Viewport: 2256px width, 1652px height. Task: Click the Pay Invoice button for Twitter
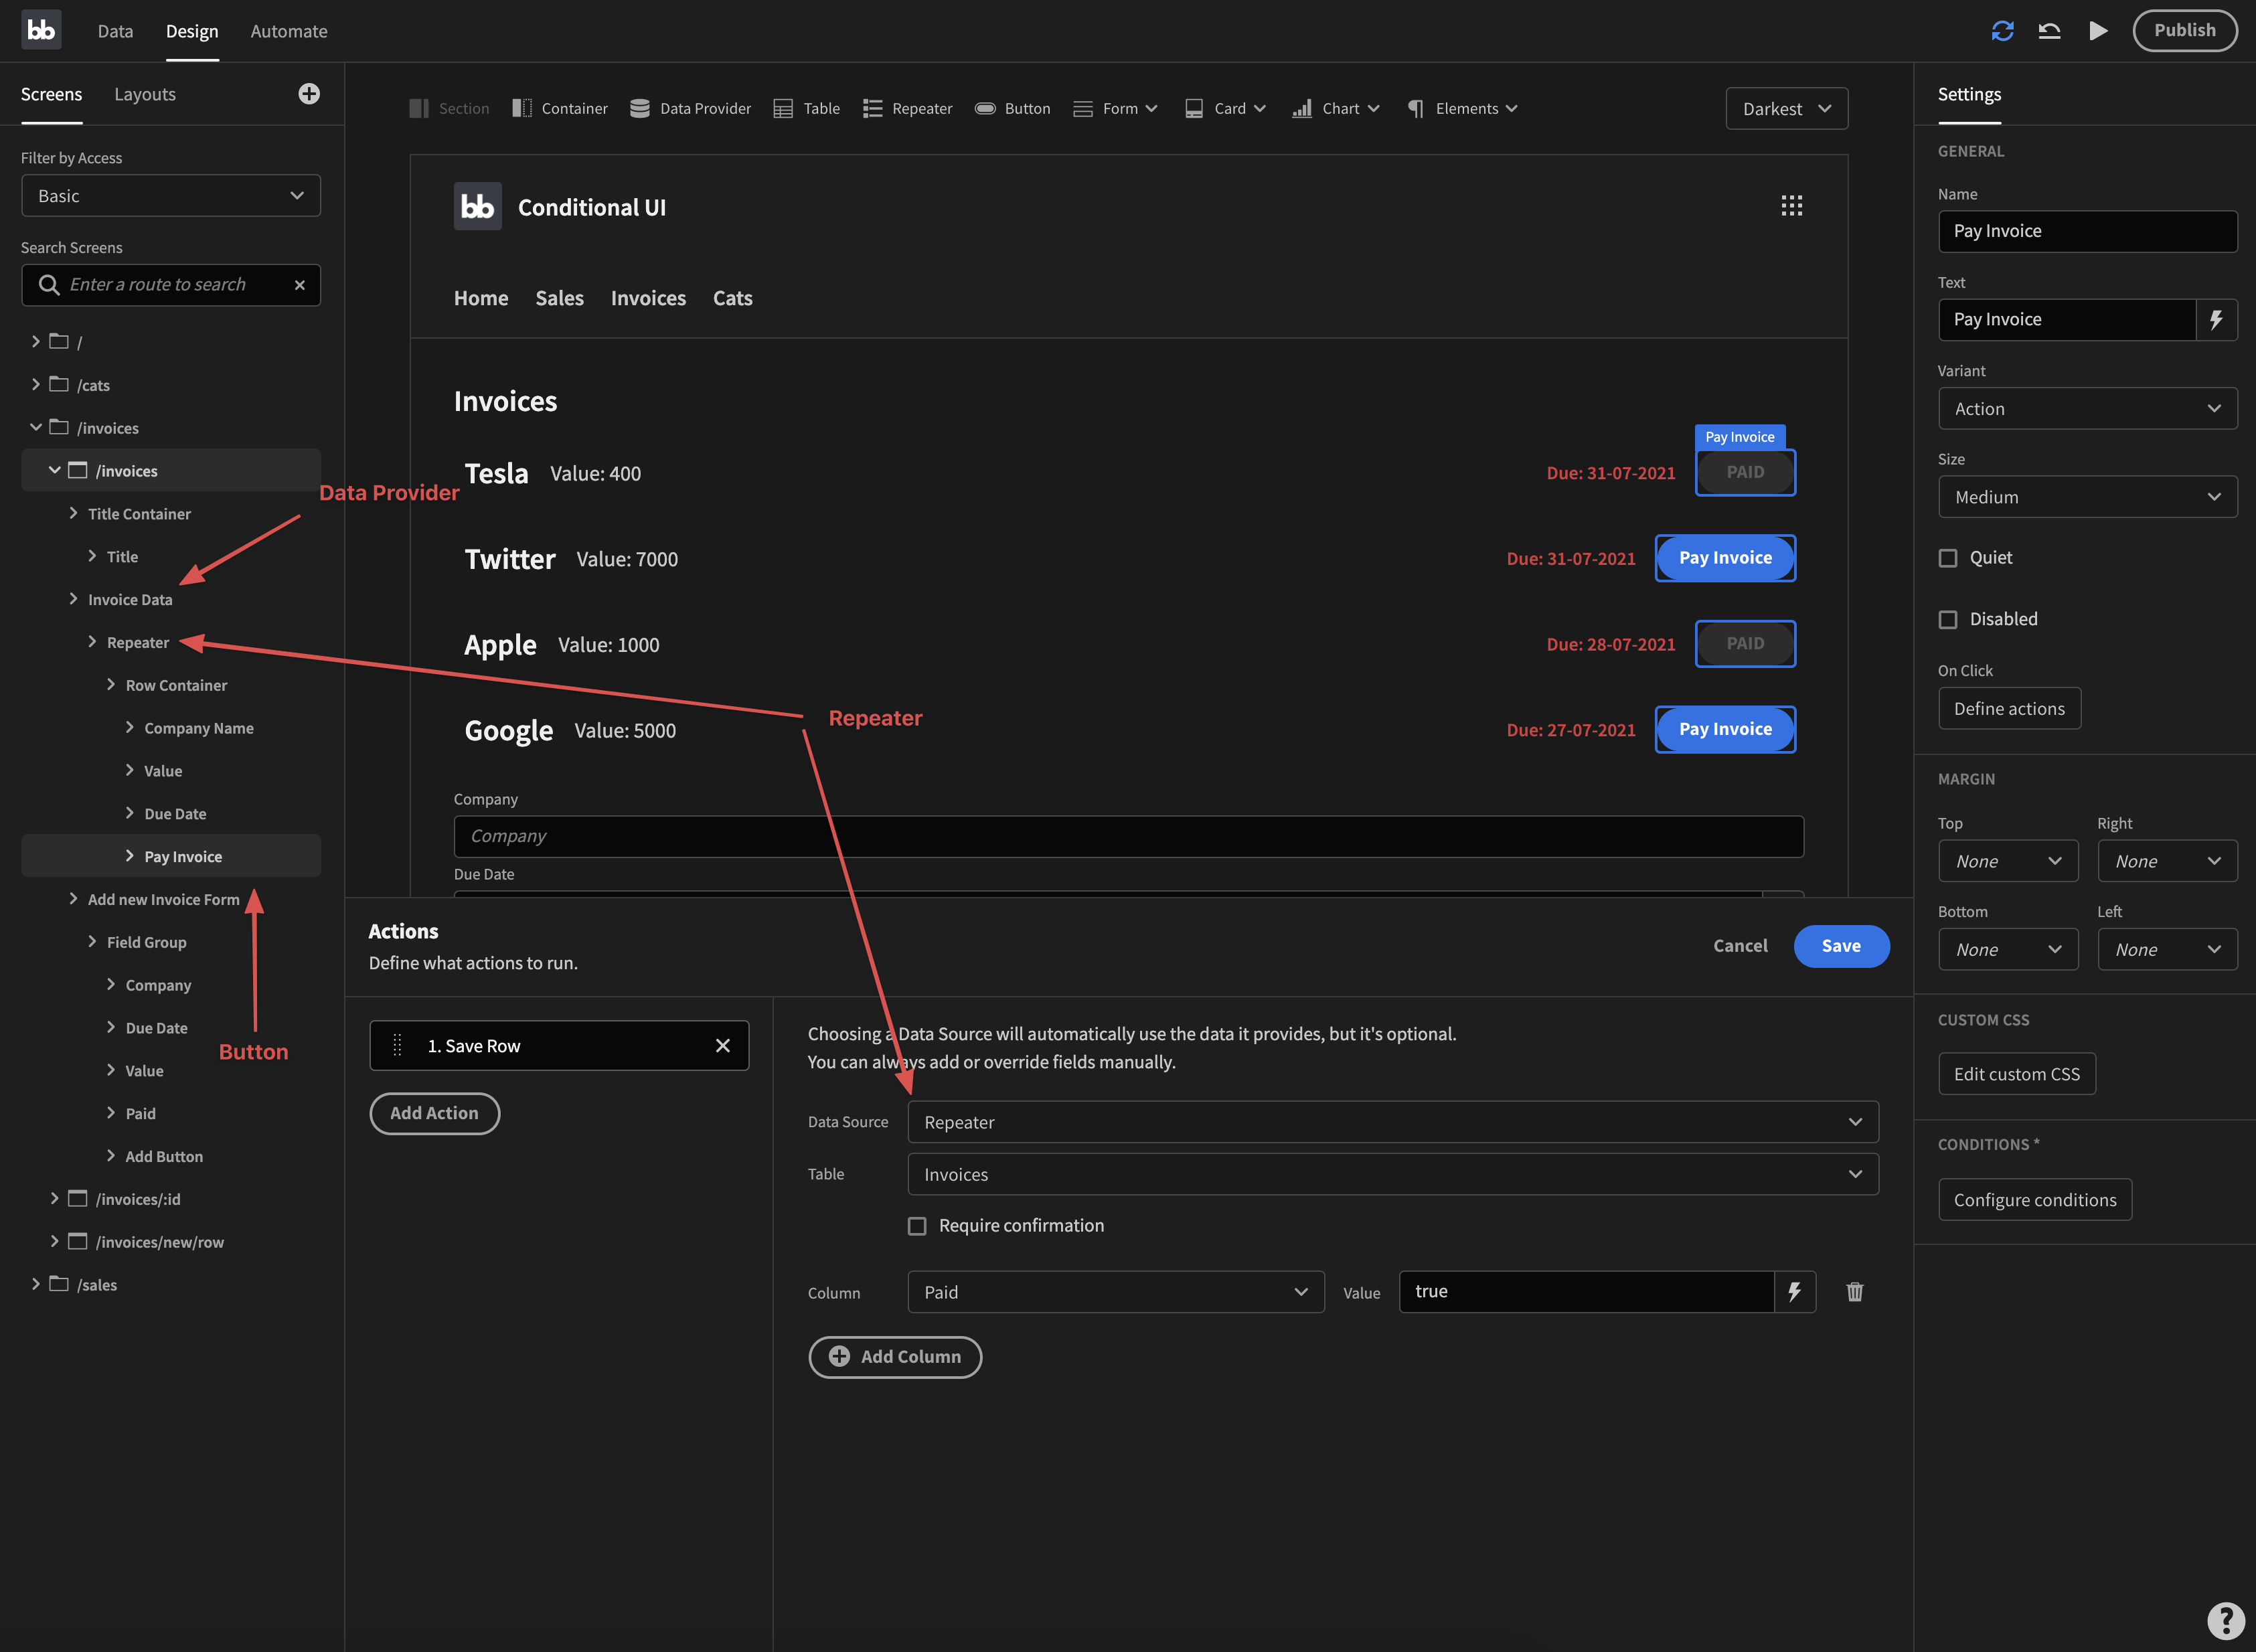[1725, 558]
